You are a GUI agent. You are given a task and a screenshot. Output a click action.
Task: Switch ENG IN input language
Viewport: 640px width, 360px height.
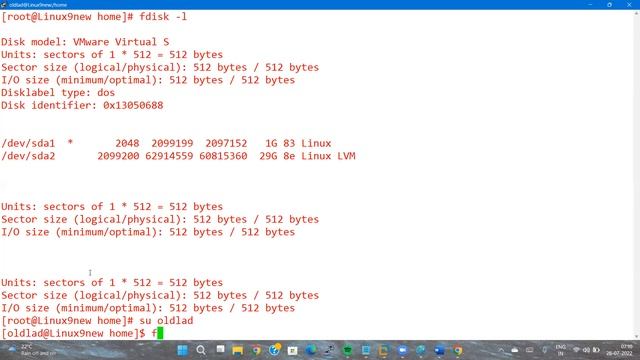(560, 350)
